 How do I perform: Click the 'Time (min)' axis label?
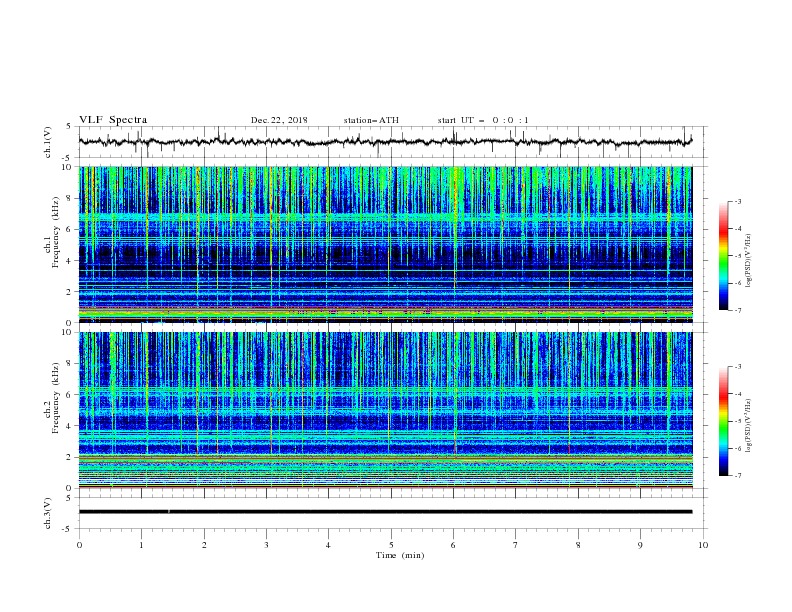pyautogui.click(x=400, y=555)
